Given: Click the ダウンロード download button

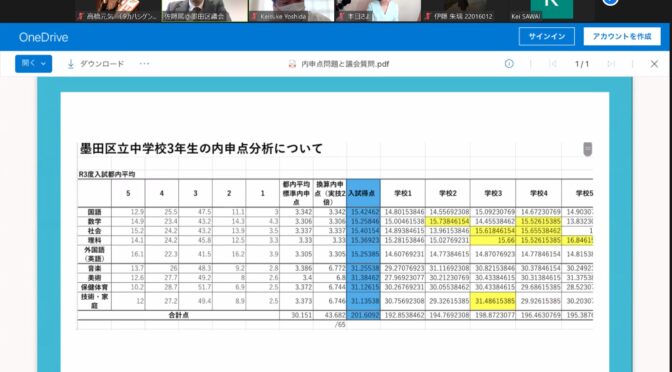Looking at the screenshot, I should (95, 64).
